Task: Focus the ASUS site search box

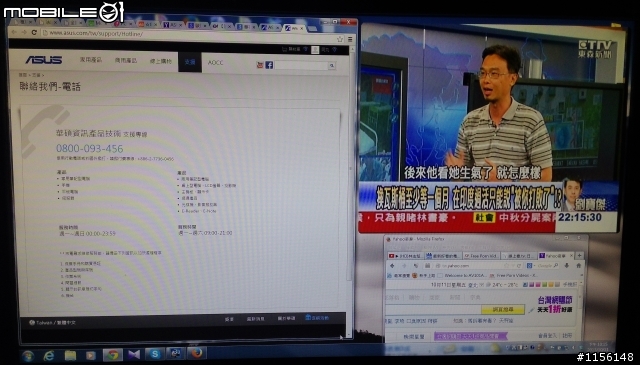Action: (x=302, y=65)
